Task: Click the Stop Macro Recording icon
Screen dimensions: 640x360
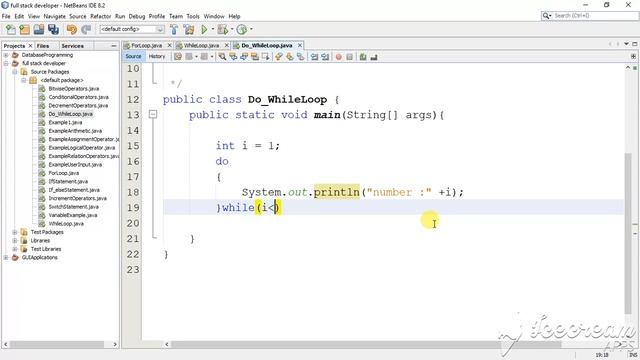Action: coord(349,57)
